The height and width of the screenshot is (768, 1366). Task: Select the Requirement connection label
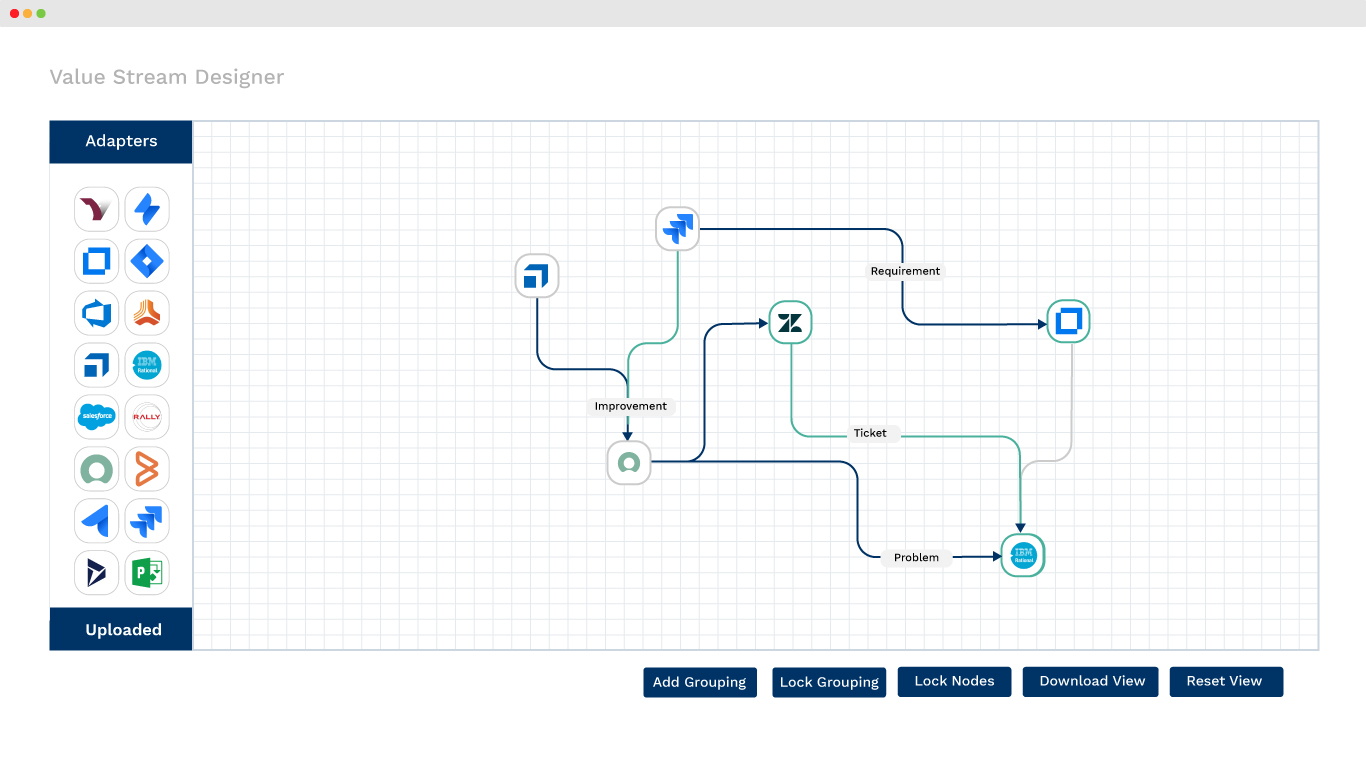click(905, 271)
